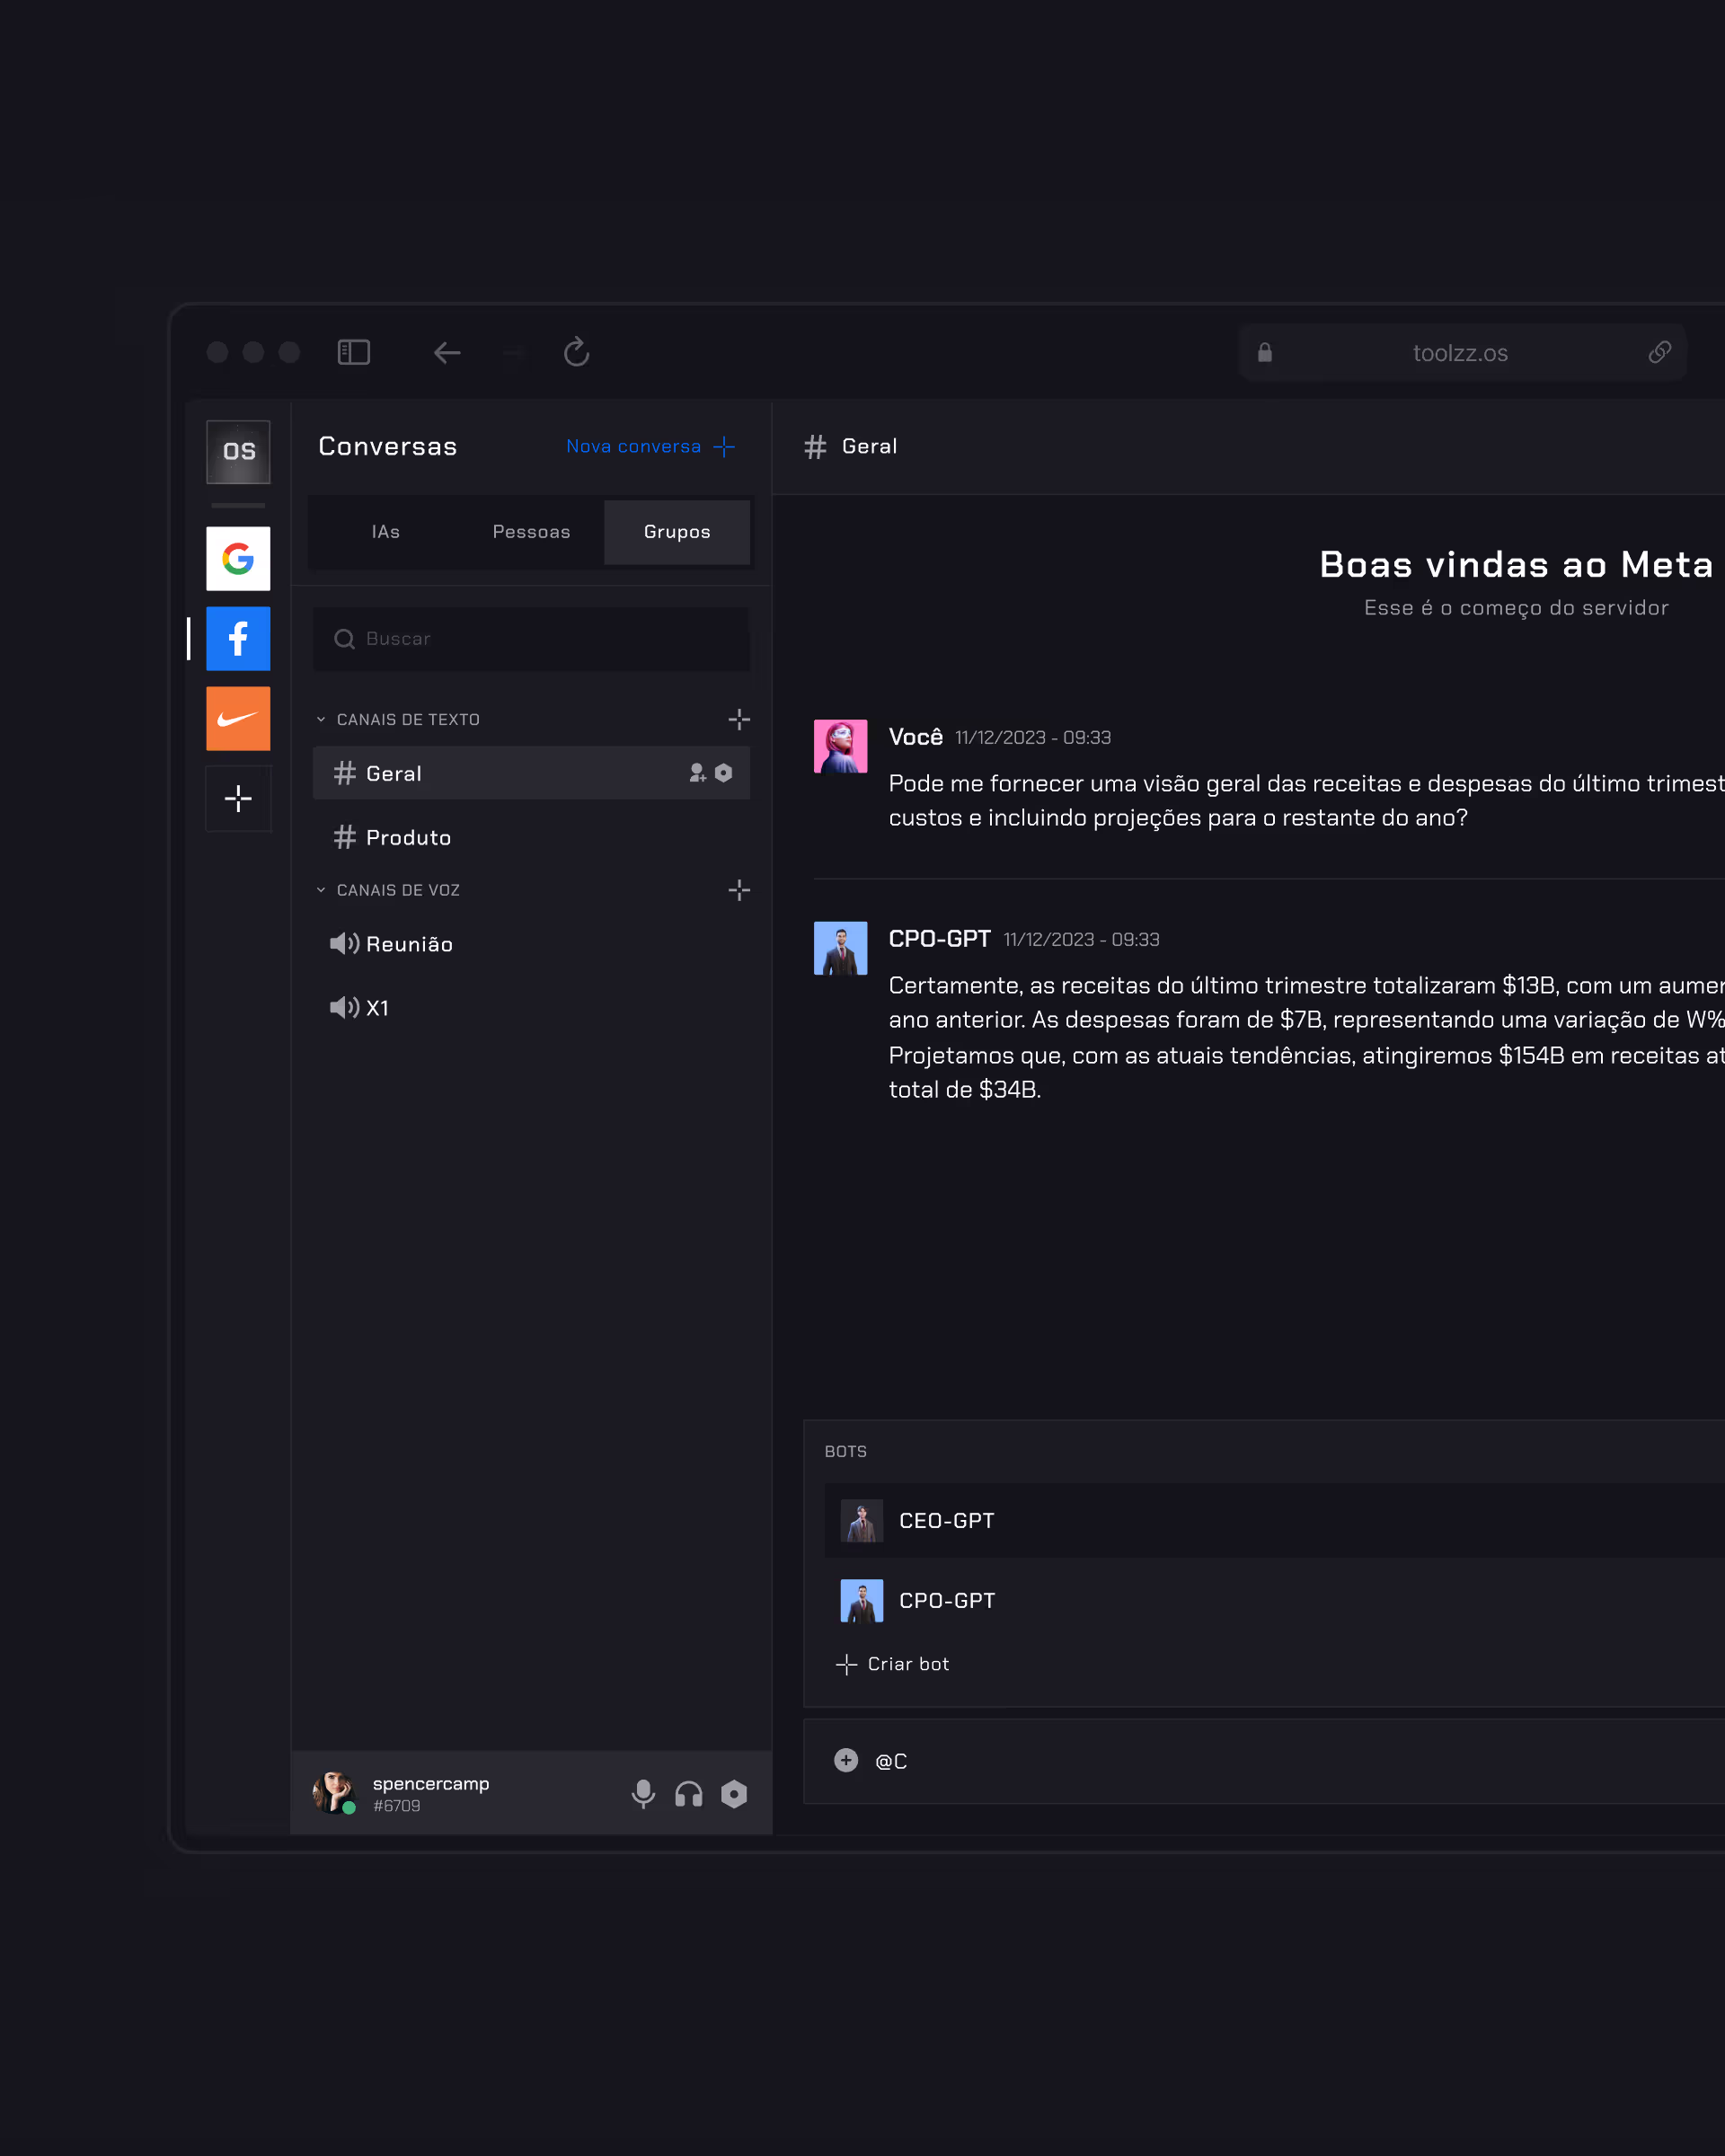Click the browser sidebar toggle icon
Screen dimensions: 1725x2156
354,352
